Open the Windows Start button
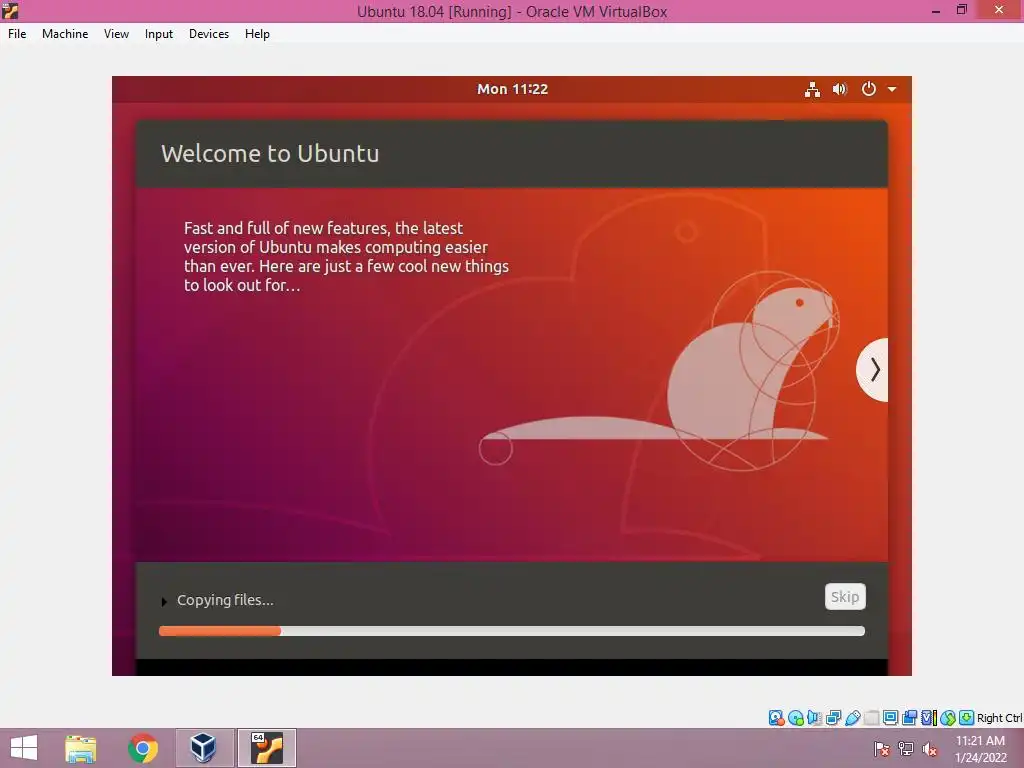Screen dimensions: 1024x768 (x=24, y=748)
